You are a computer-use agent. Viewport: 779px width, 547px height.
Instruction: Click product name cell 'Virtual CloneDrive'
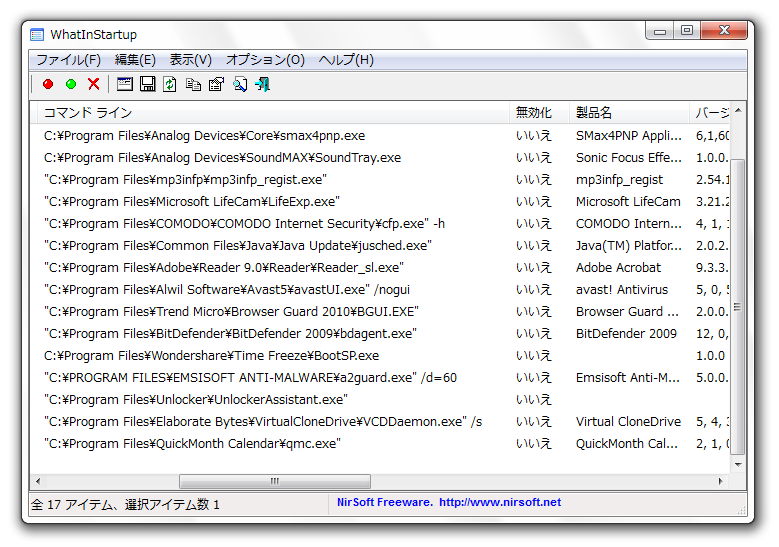(x=628, y=421)
